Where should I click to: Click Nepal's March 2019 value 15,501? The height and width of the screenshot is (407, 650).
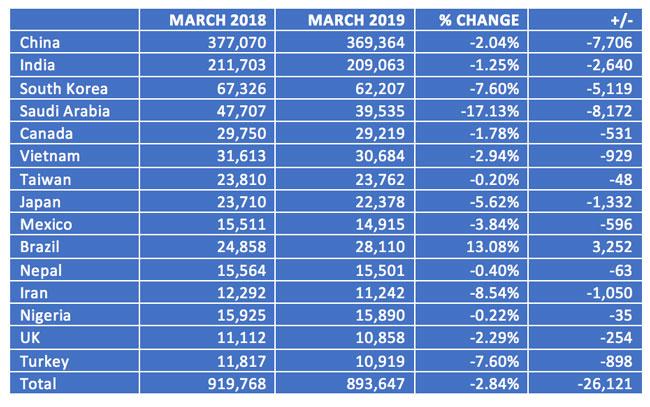click(345, 270)
